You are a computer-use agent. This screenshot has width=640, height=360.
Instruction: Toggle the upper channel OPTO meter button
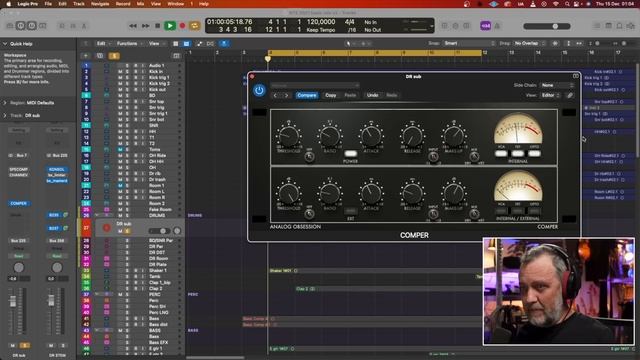(534, 153)
